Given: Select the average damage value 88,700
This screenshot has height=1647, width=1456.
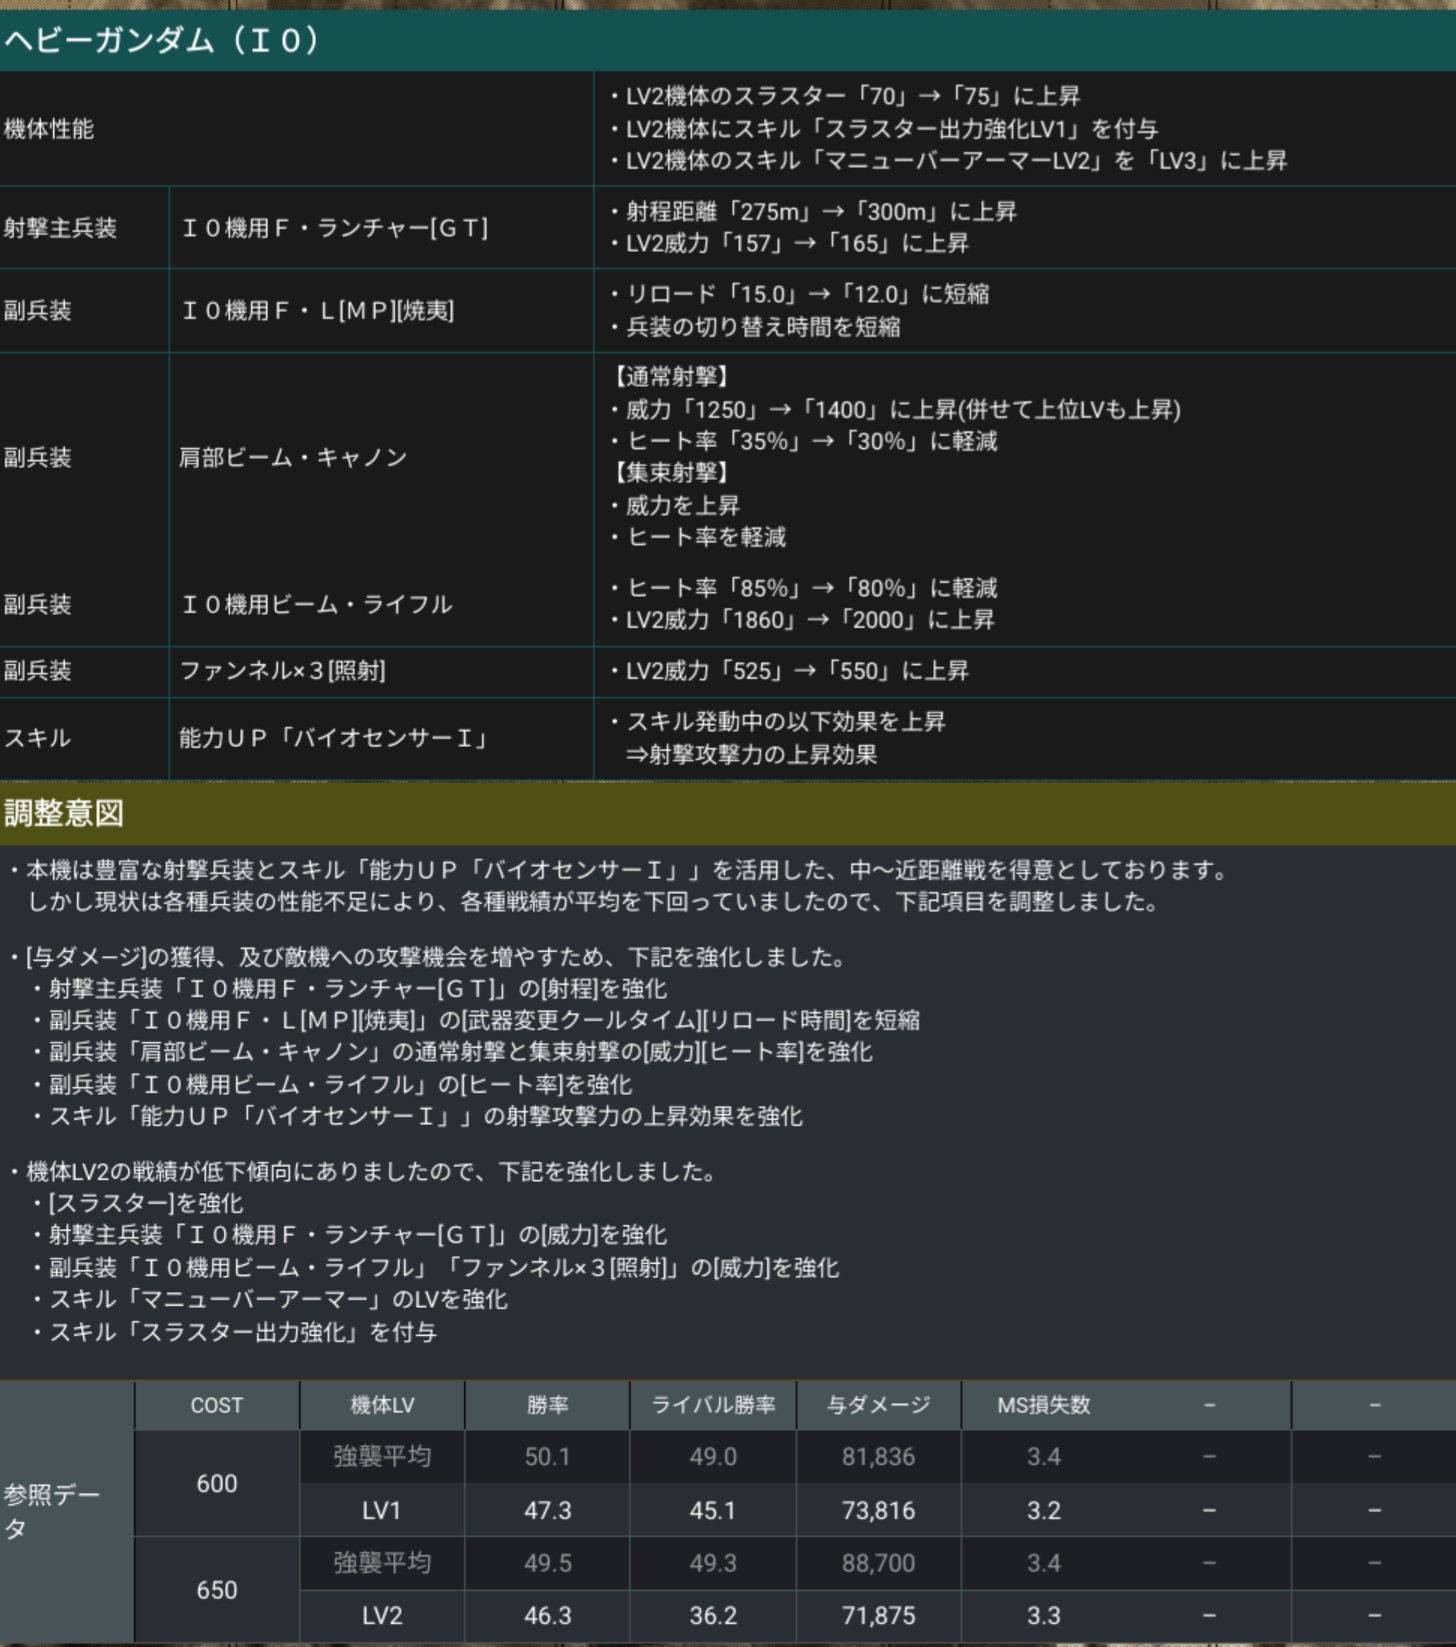Looking at the screenshot, I should coord(878,1563).
